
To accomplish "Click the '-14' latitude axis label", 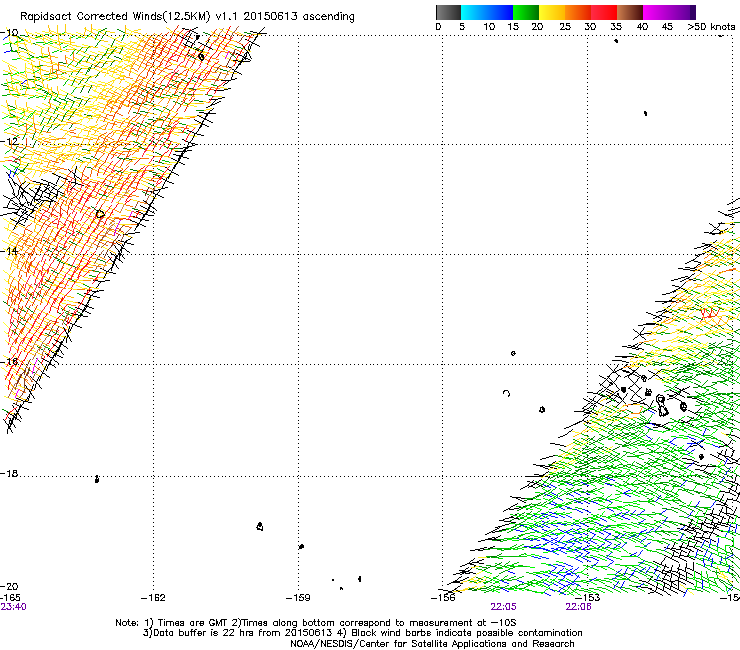I will (x=9, y=251).
